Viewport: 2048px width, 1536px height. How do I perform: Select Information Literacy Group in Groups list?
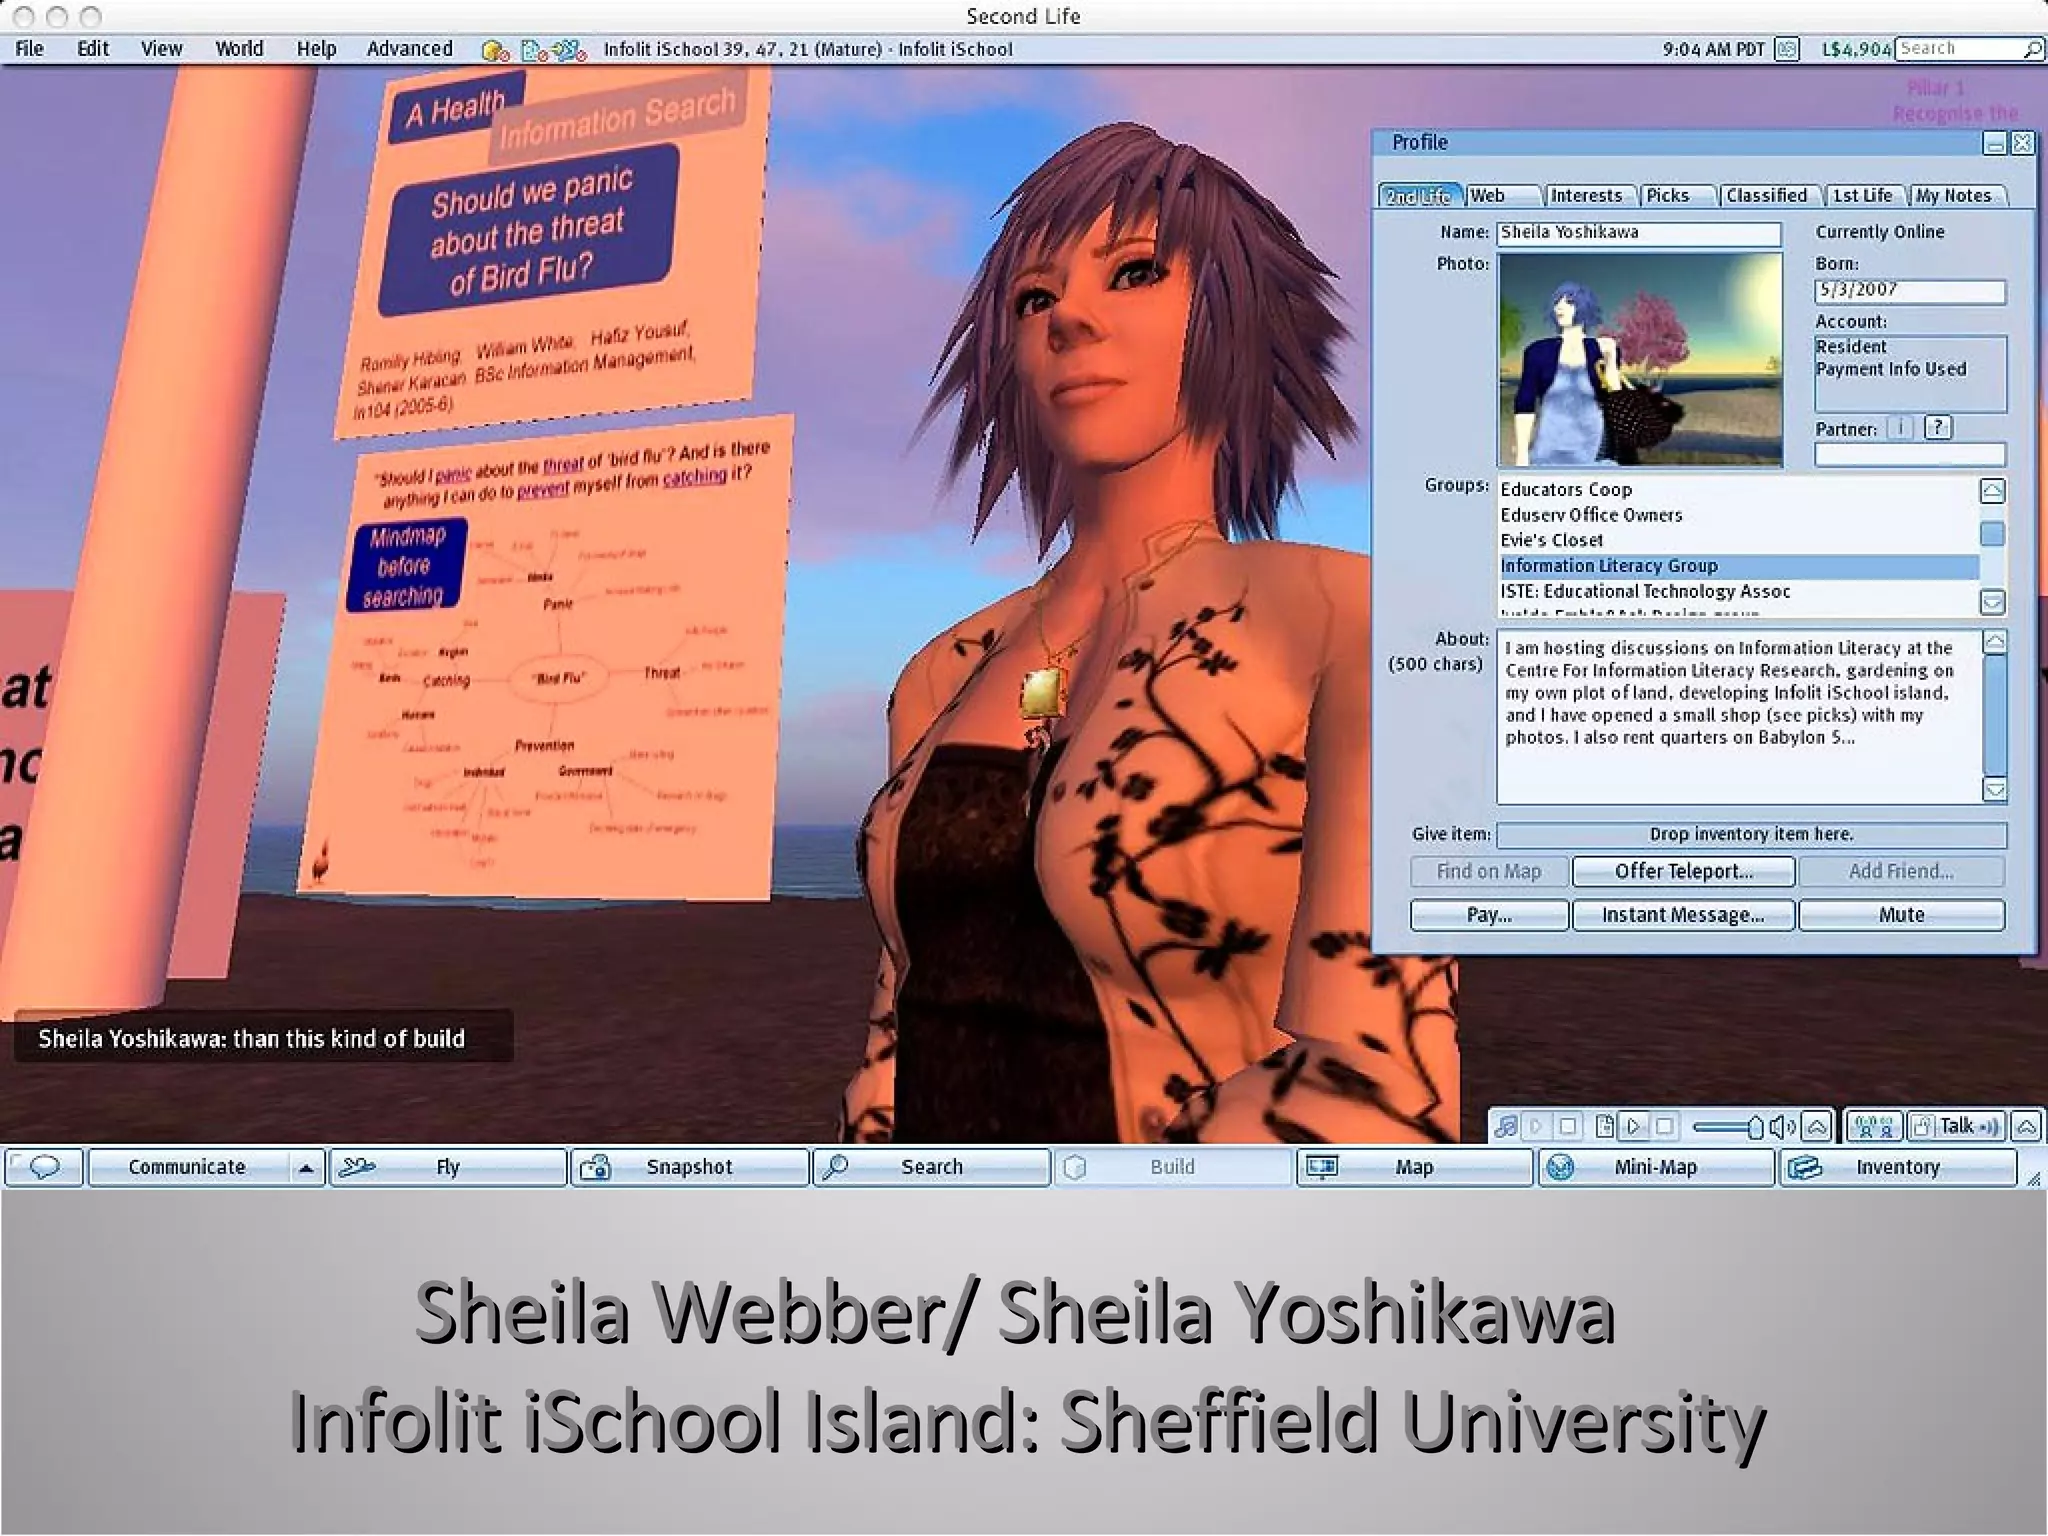[x=1738, y=566]
